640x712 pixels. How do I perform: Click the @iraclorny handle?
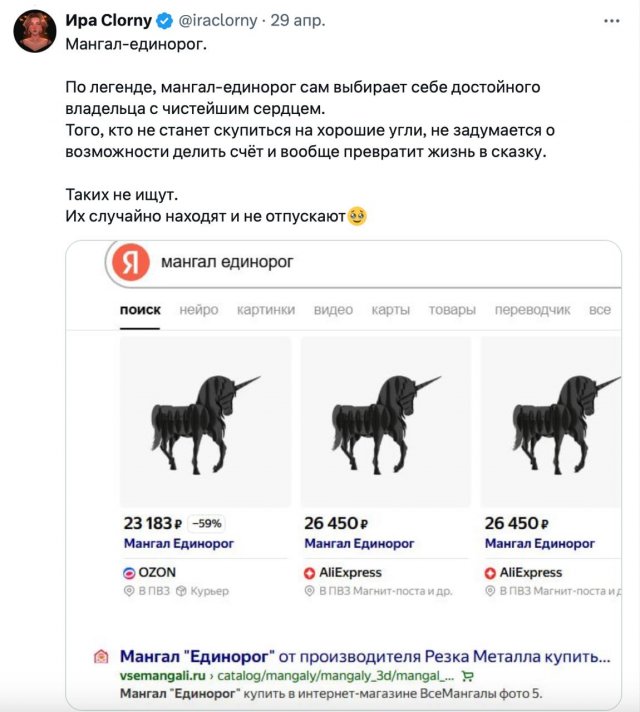coord(218,20)
